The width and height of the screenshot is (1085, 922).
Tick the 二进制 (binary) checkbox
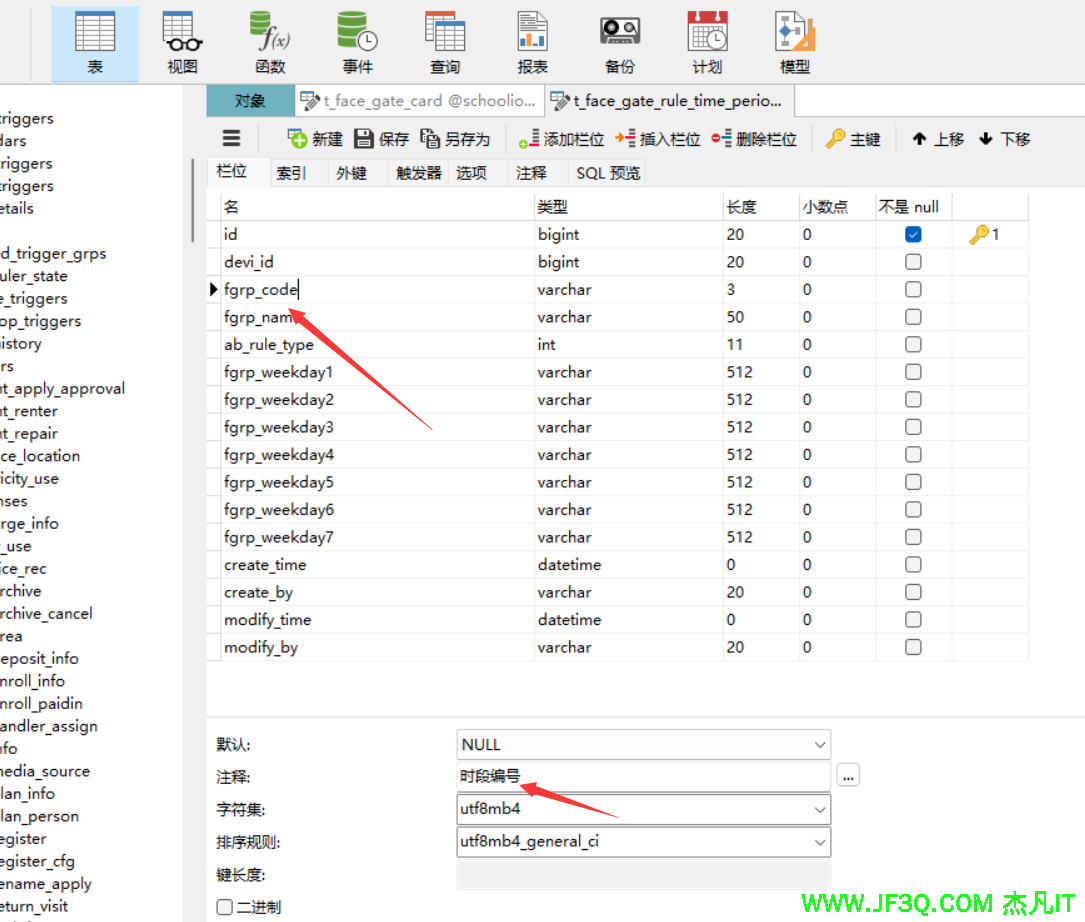225,907
